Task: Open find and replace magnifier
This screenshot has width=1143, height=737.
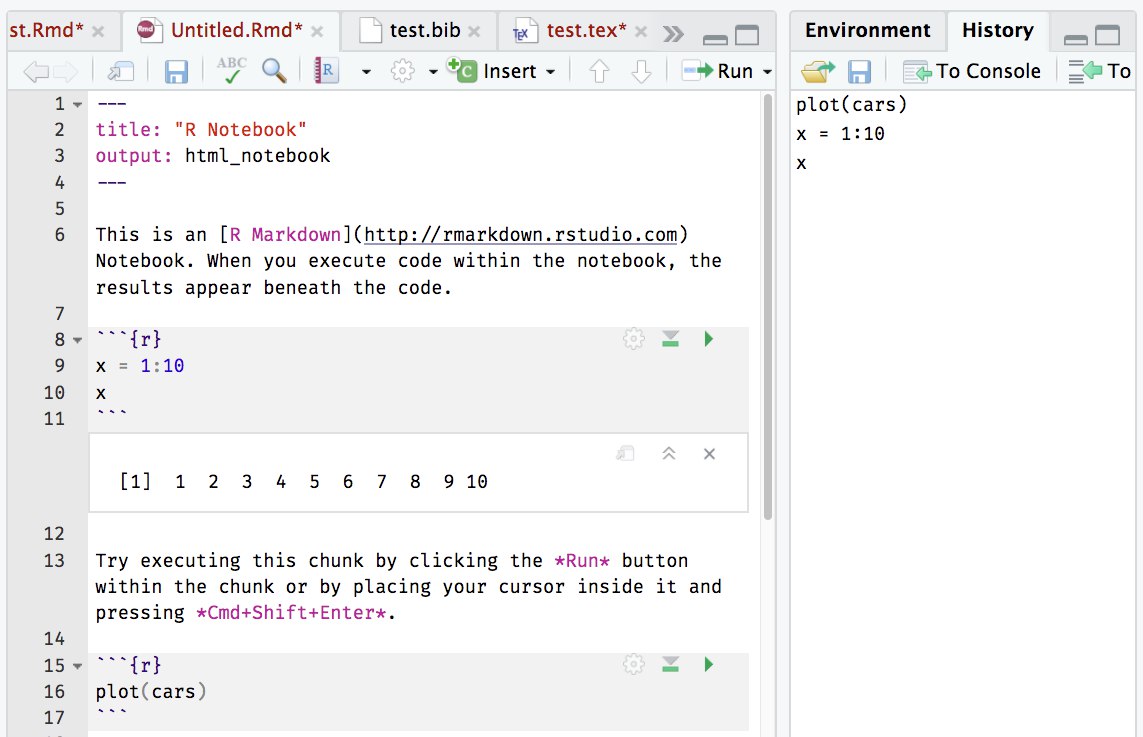Action: click(274, 71)
